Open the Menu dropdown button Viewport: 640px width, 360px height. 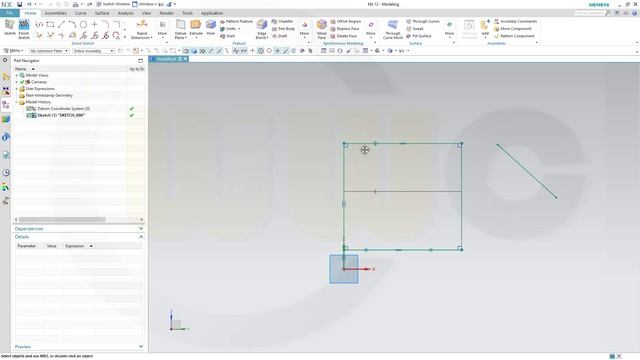pos(13,51)
